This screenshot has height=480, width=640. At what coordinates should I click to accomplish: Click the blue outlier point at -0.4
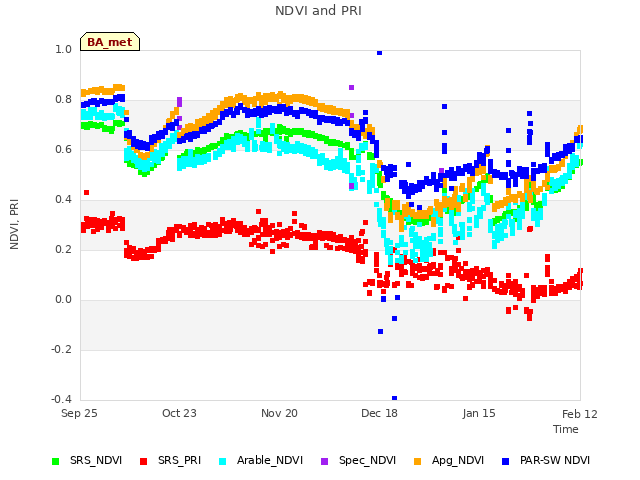394,398
